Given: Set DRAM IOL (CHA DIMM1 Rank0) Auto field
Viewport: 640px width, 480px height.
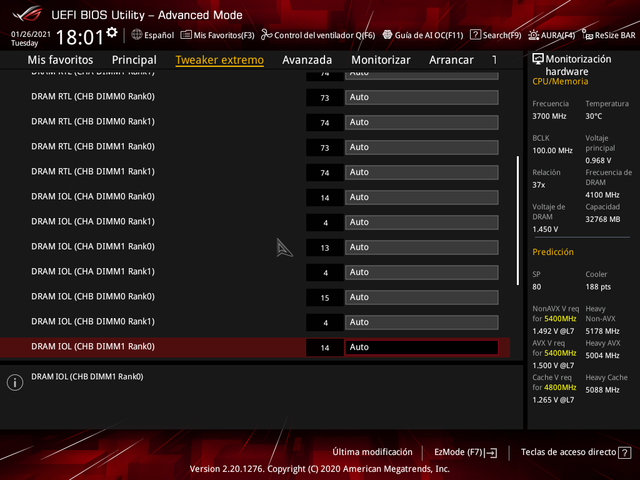Looking at the screenshot, I should point(422,247).
